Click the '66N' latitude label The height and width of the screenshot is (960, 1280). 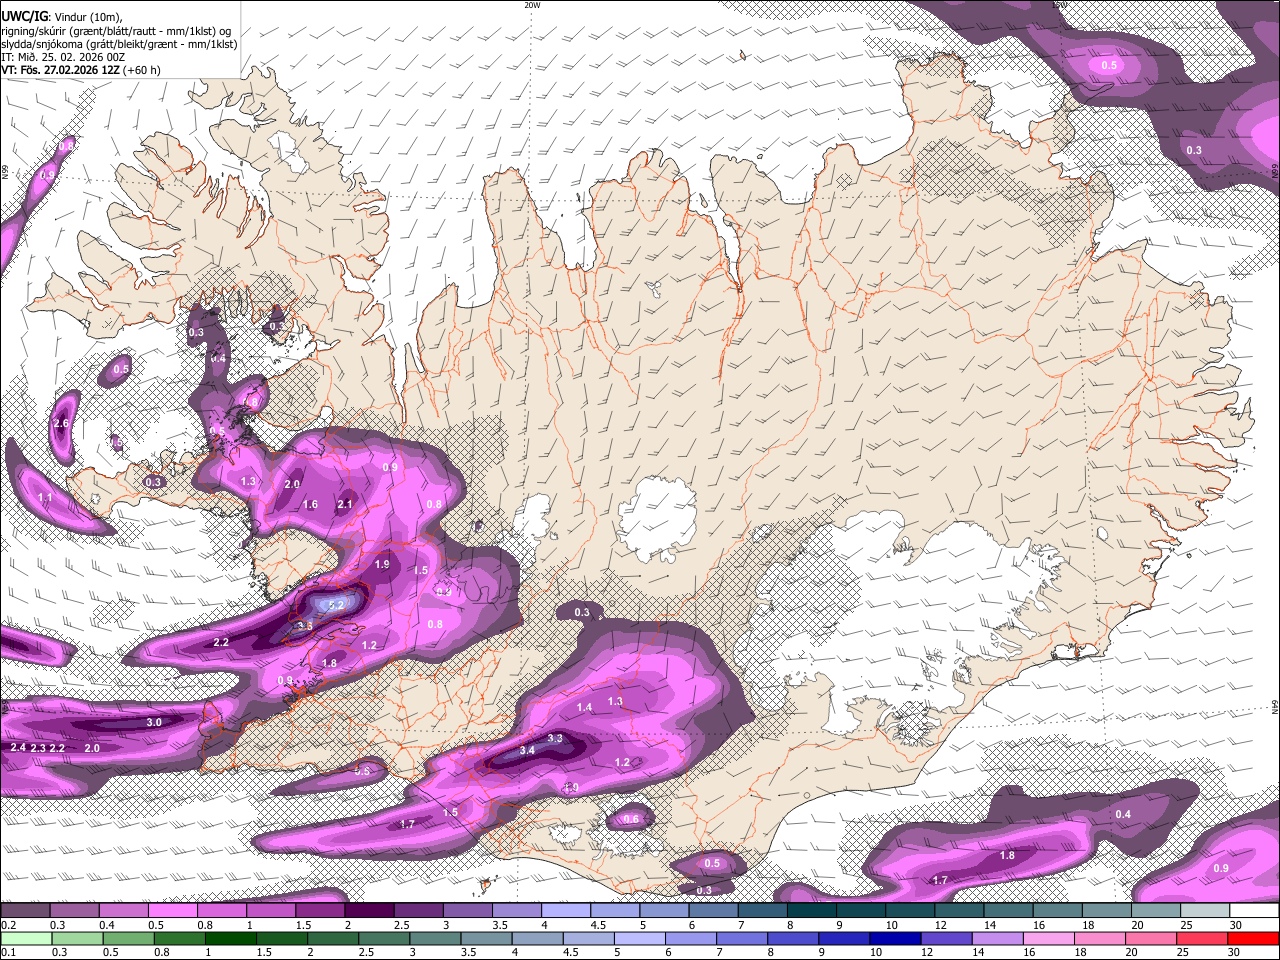point(5,172)
